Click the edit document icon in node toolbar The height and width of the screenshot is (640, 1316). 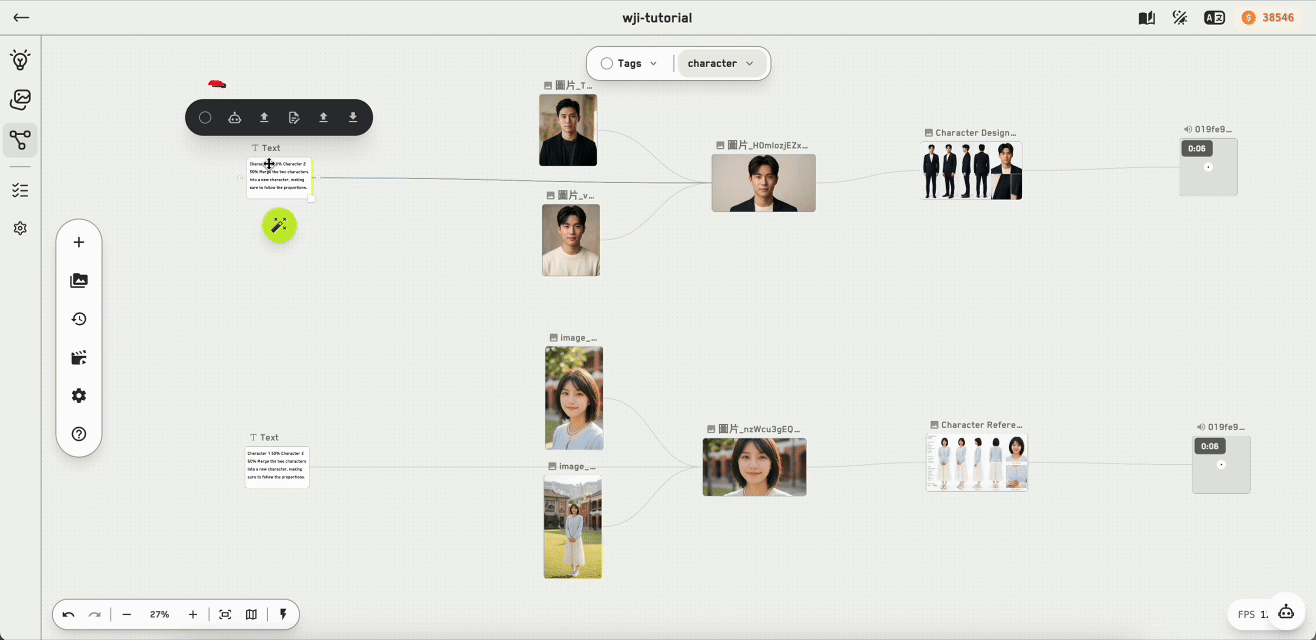click(x=294, y=117)
